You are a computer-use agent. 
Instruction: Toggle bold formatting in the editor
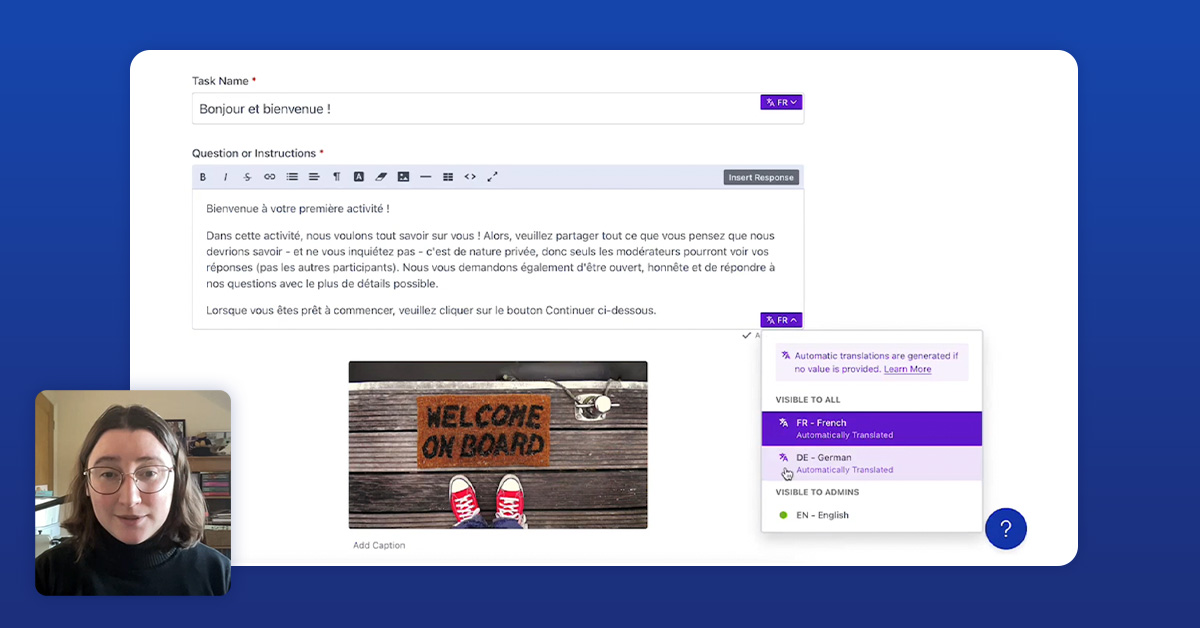(x=203, y=177)
